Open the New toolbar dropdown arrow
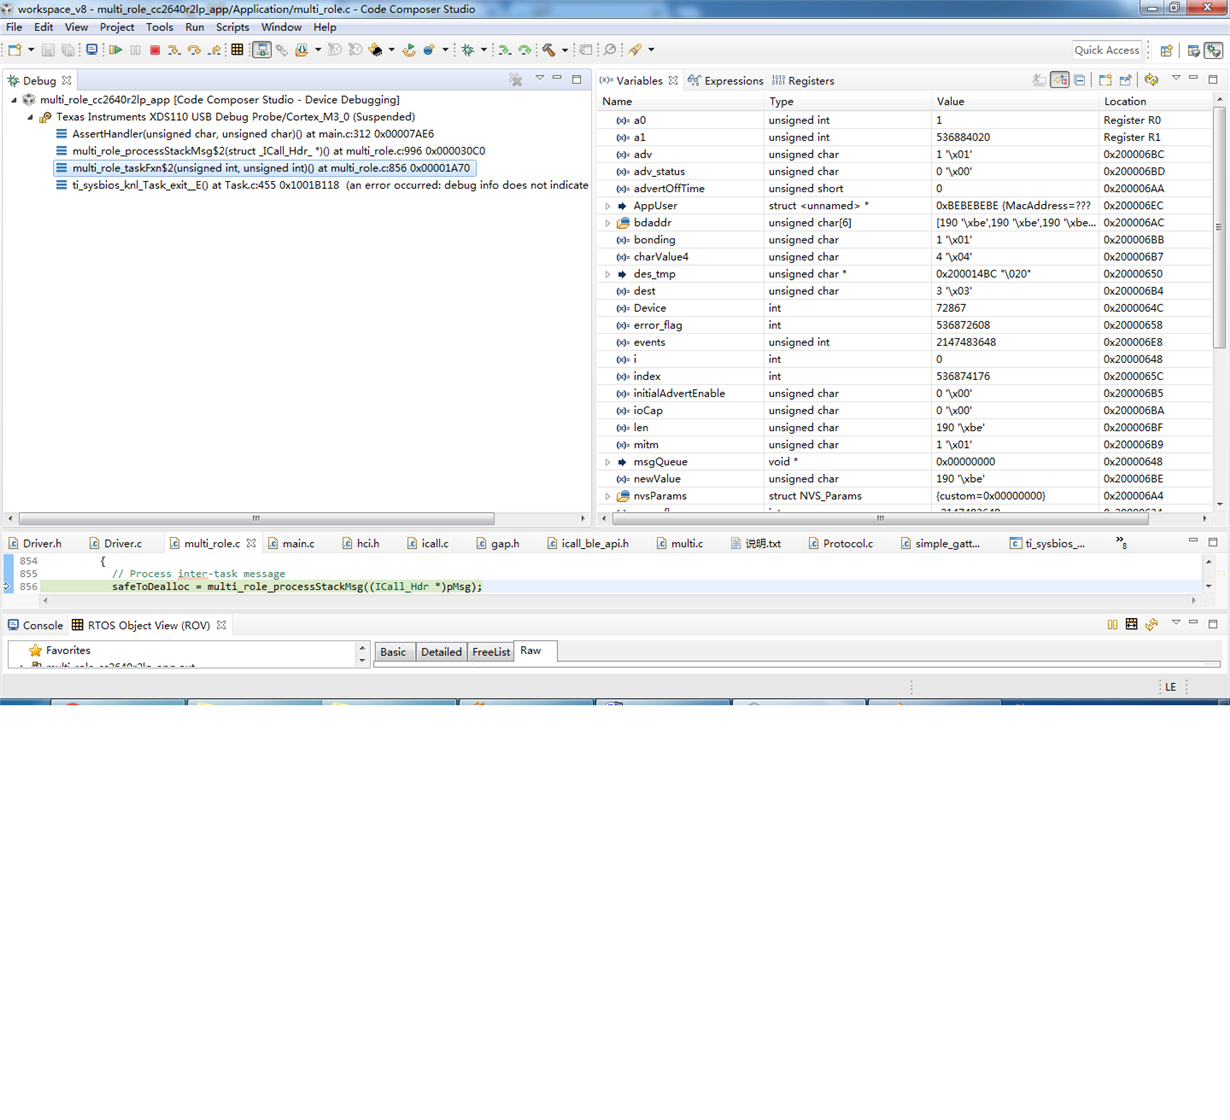Image resolution: width=1230 pixels, height=1120 pixels. pos(31,49)
